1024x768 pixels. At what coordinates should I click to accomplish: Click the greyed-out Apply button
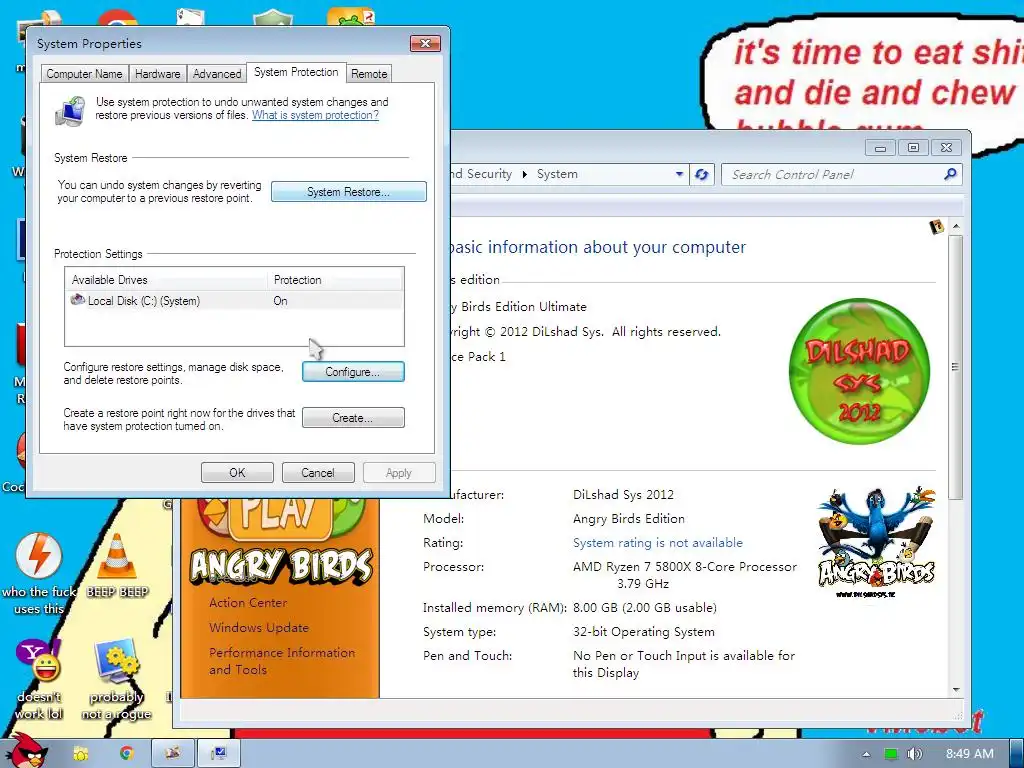point(398,472)
